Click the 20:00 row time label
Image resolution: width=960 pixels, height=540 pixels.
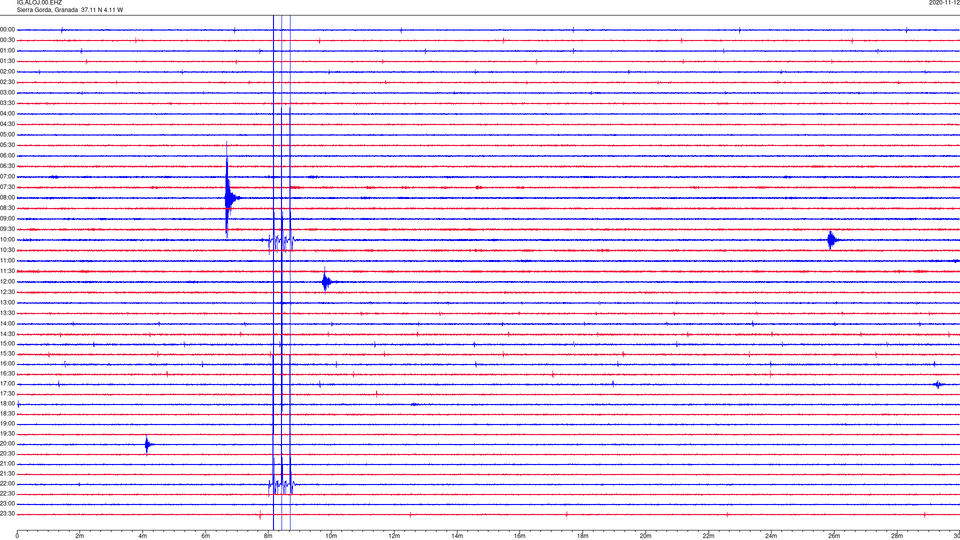coord(7,444)
